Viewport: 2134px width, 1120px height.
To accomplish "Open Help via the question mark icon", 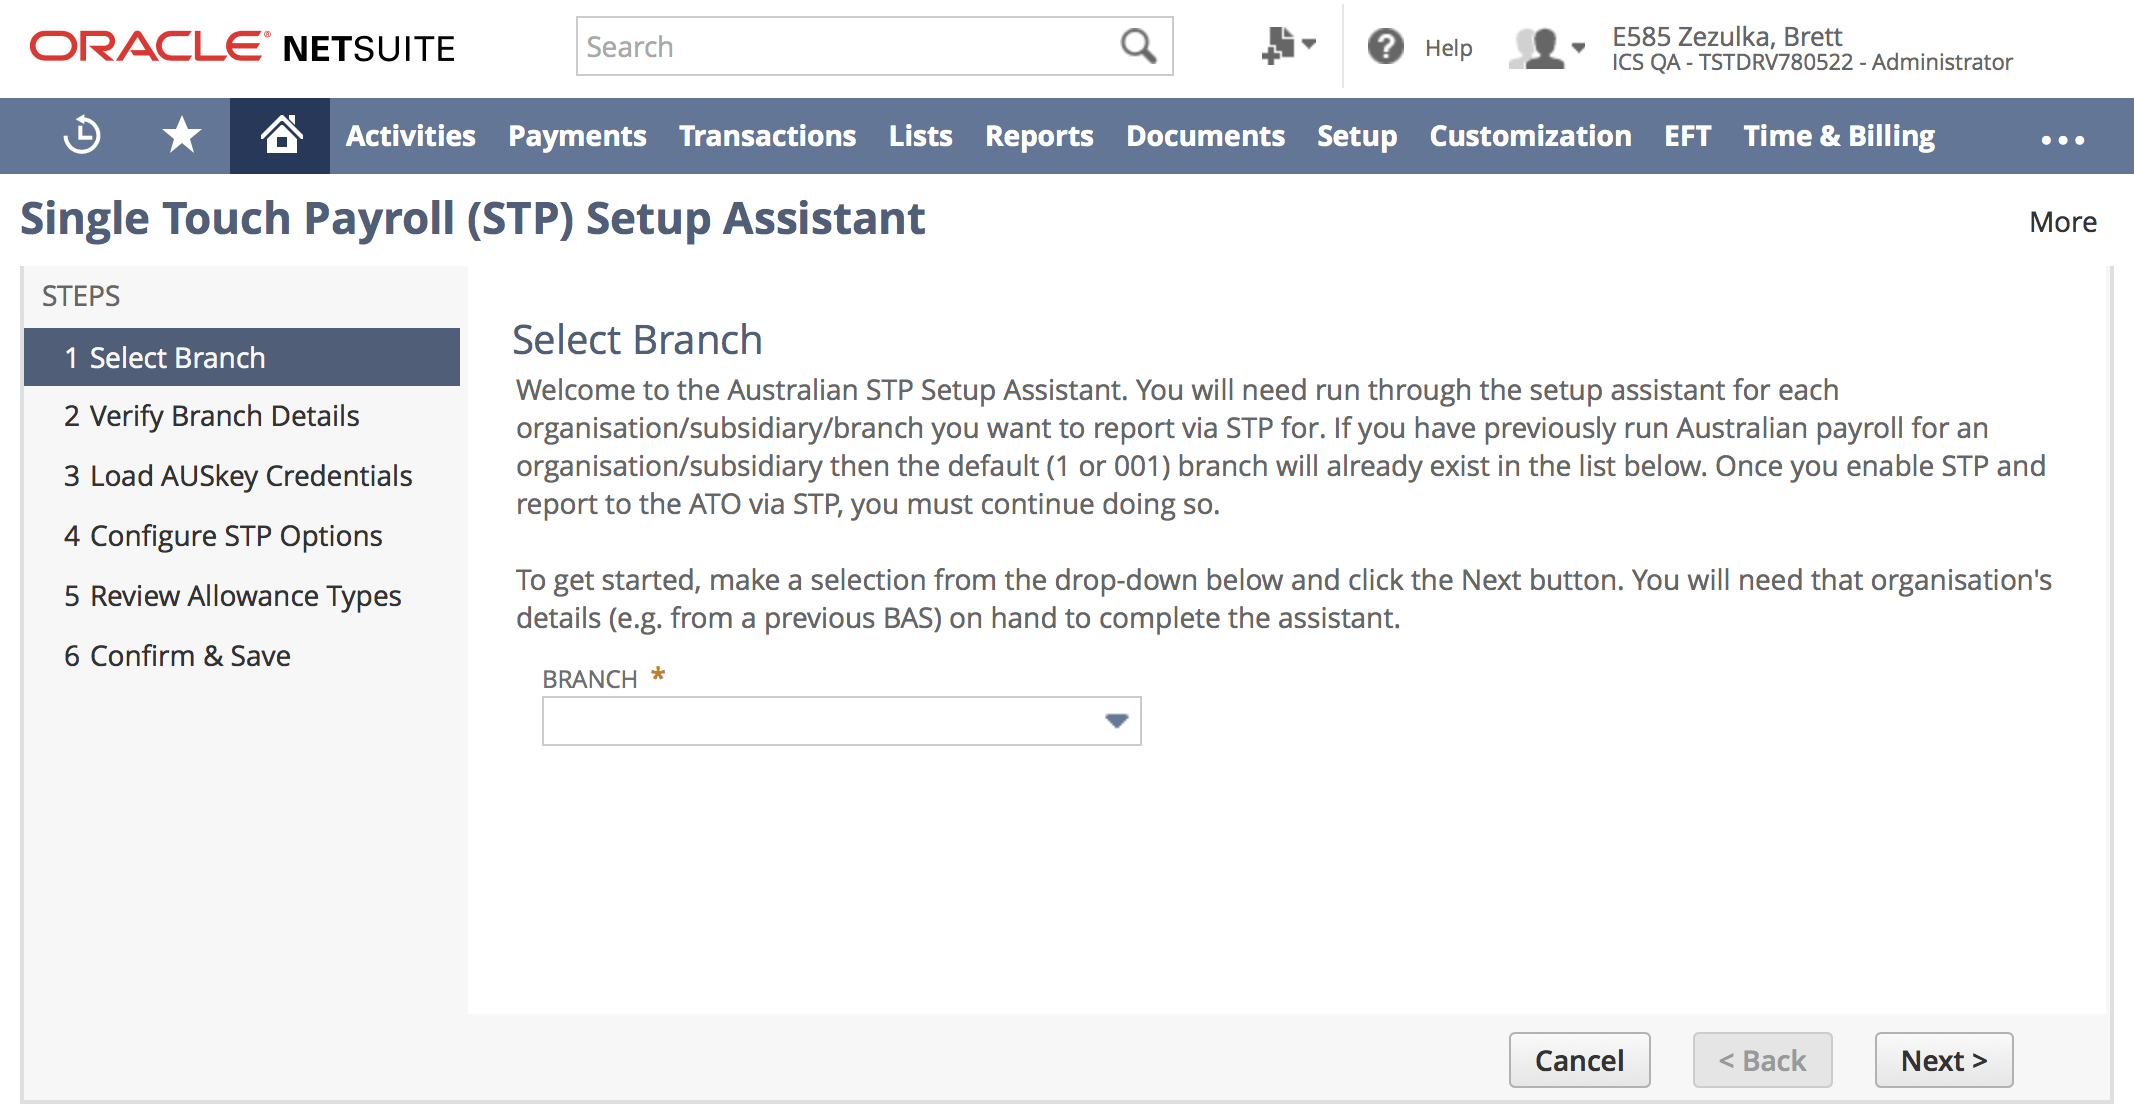I will coord(1386,46).
